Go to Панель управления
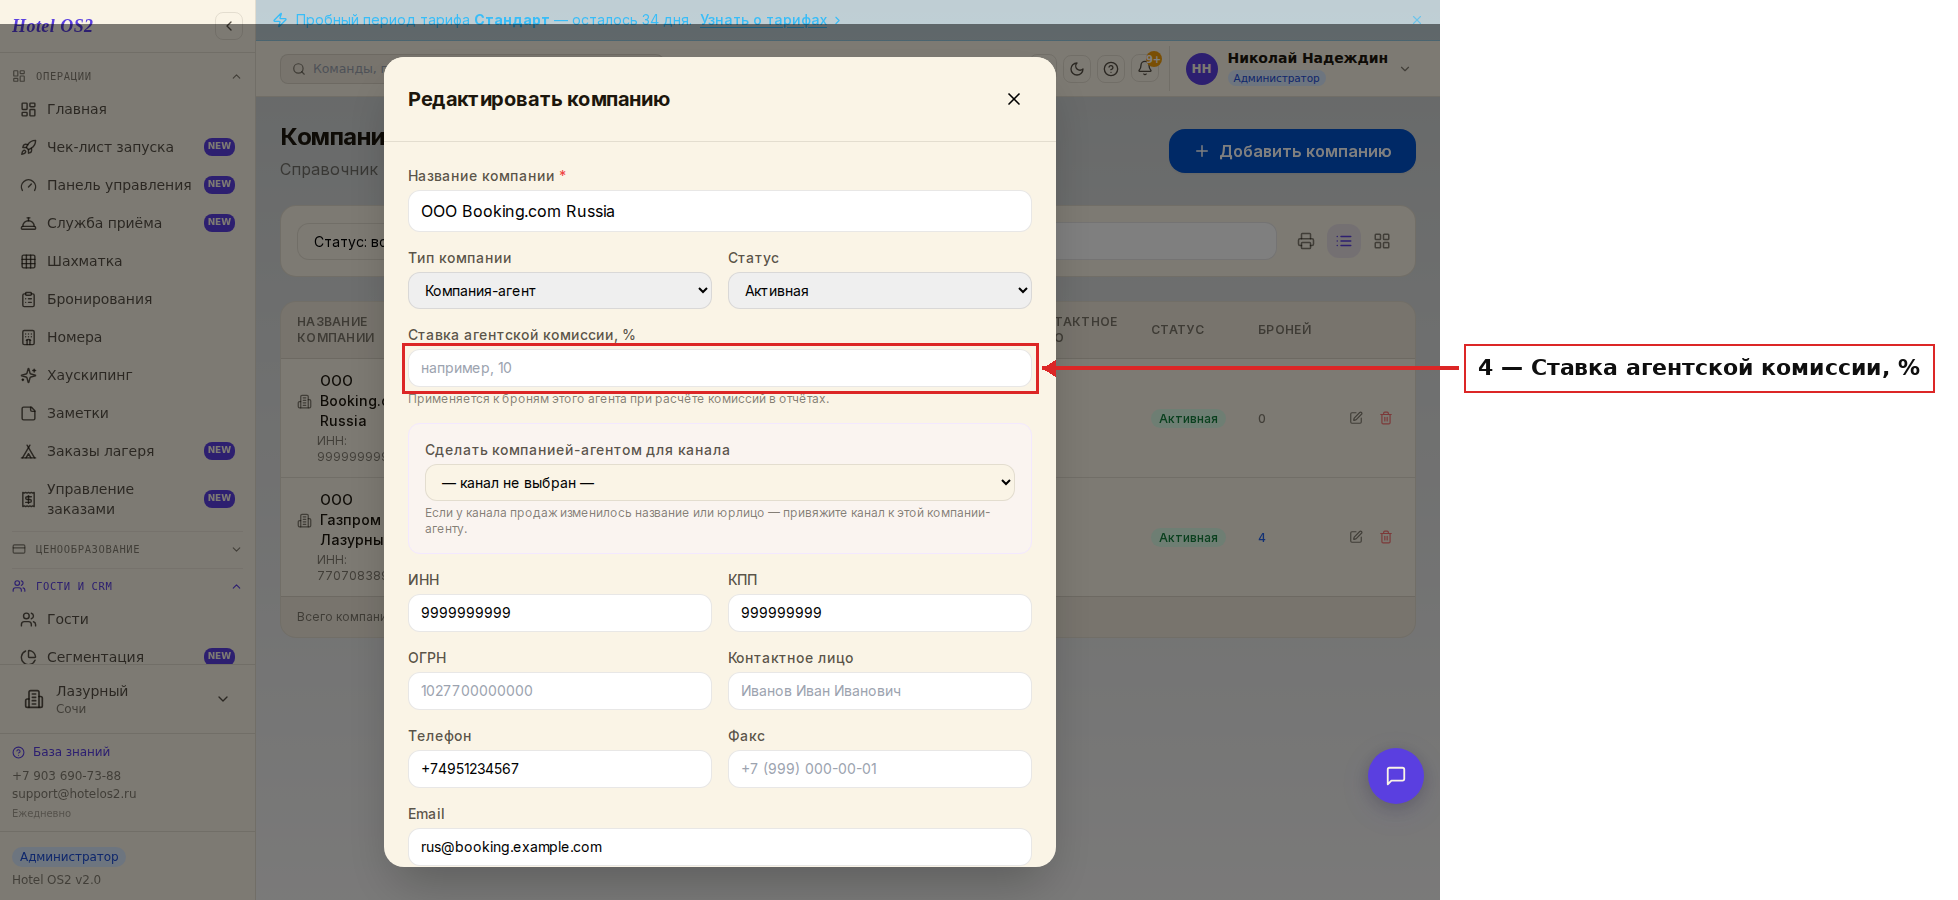 (x=127, y=185)
